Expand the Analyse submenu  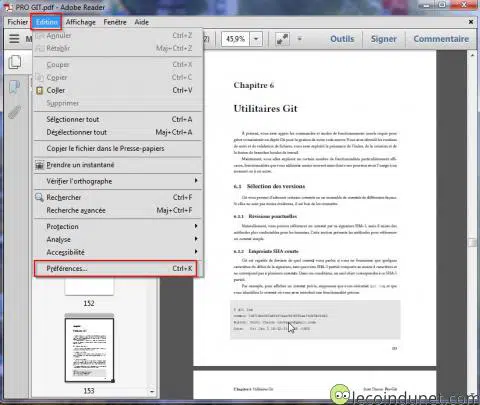click(x=118, y=240)
